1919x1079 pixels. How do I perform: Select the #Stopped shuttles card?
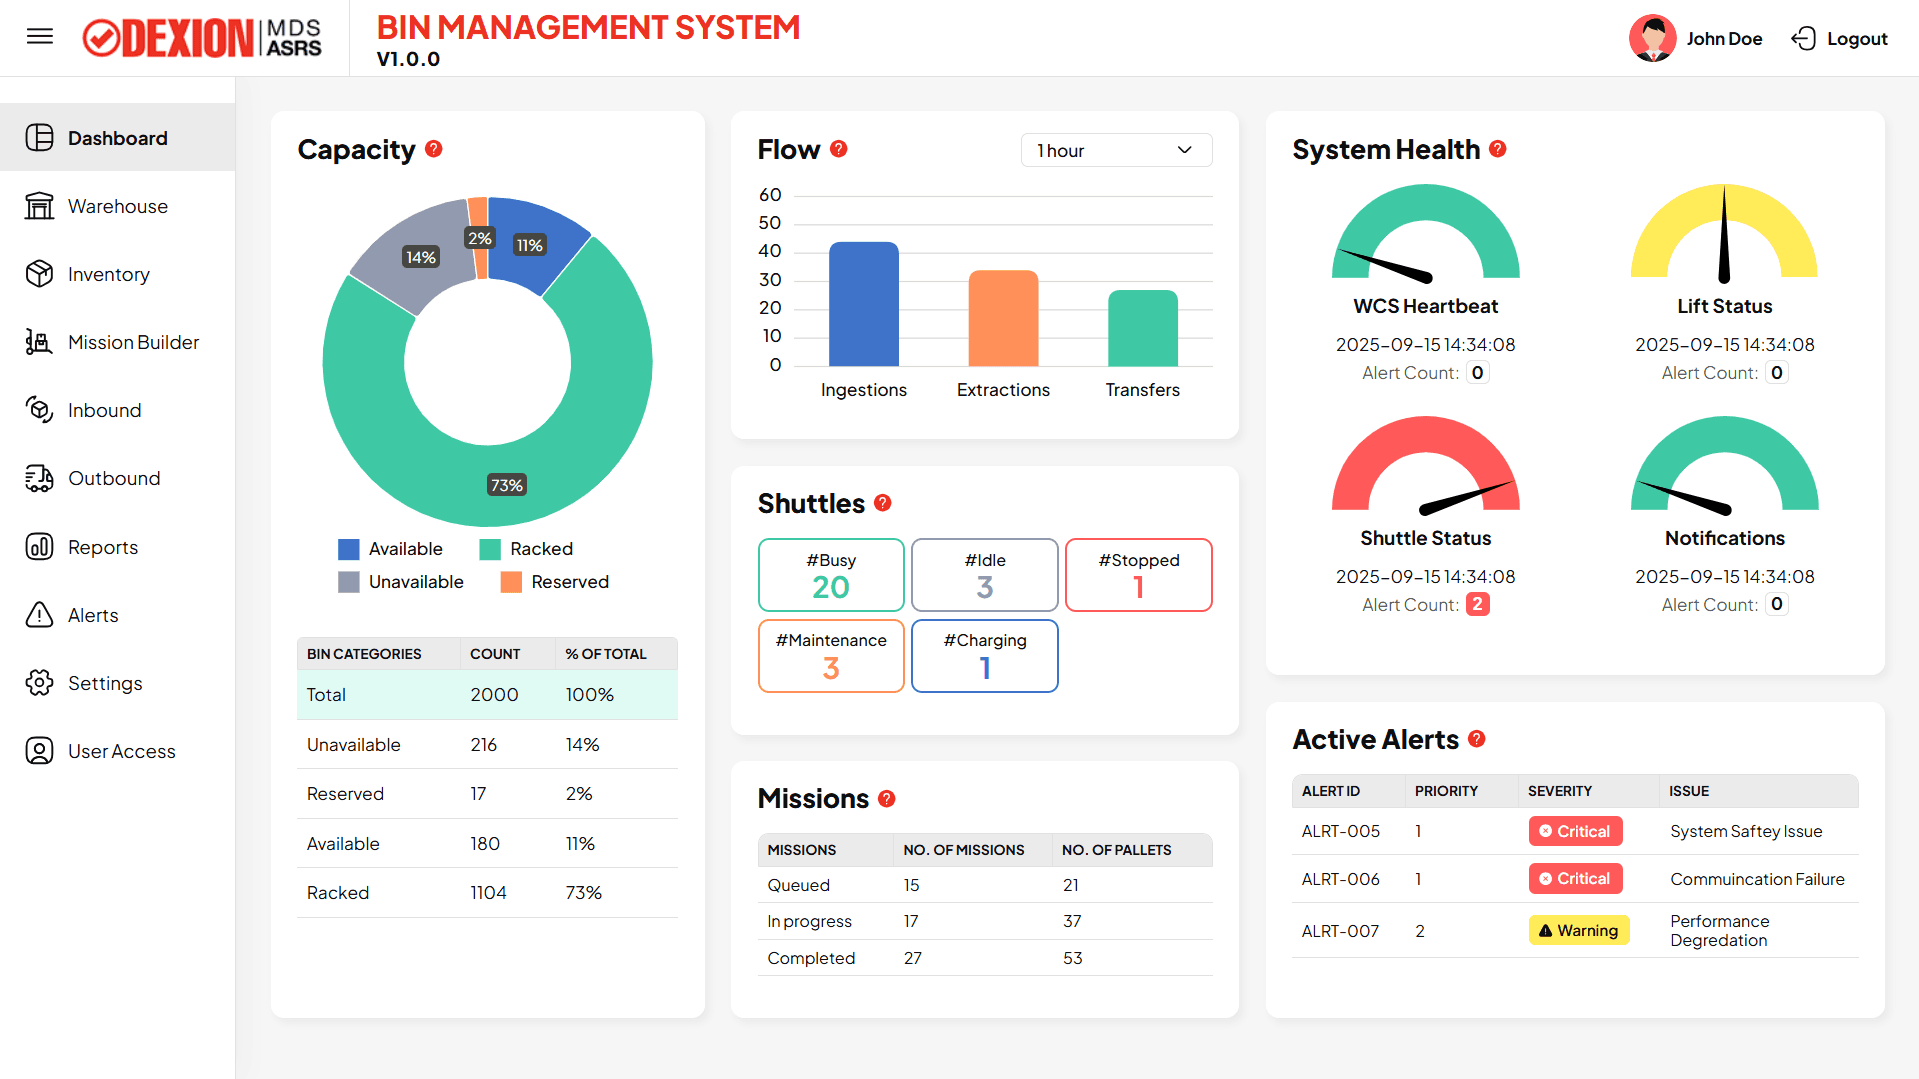(x=1138, y=575)
